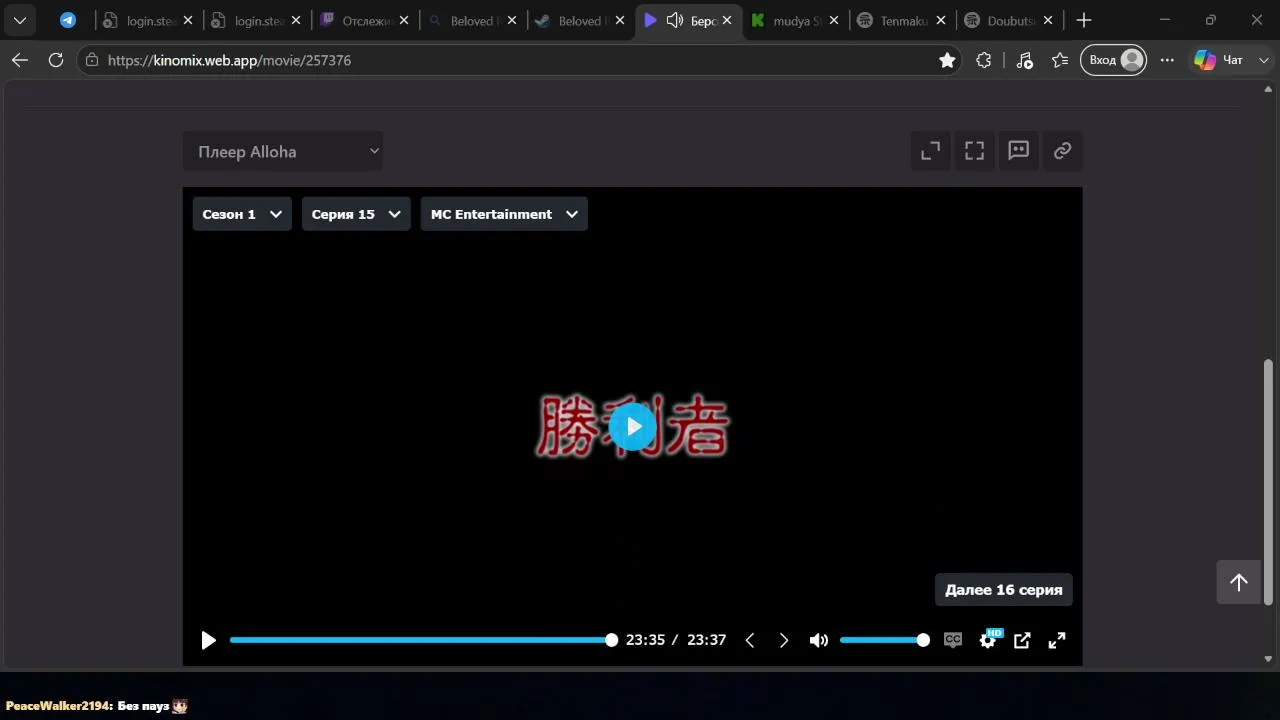The height and width of the screenshot is (720, 1280).
Task: Open player quality settings gear
Action: tap(988, 640)
